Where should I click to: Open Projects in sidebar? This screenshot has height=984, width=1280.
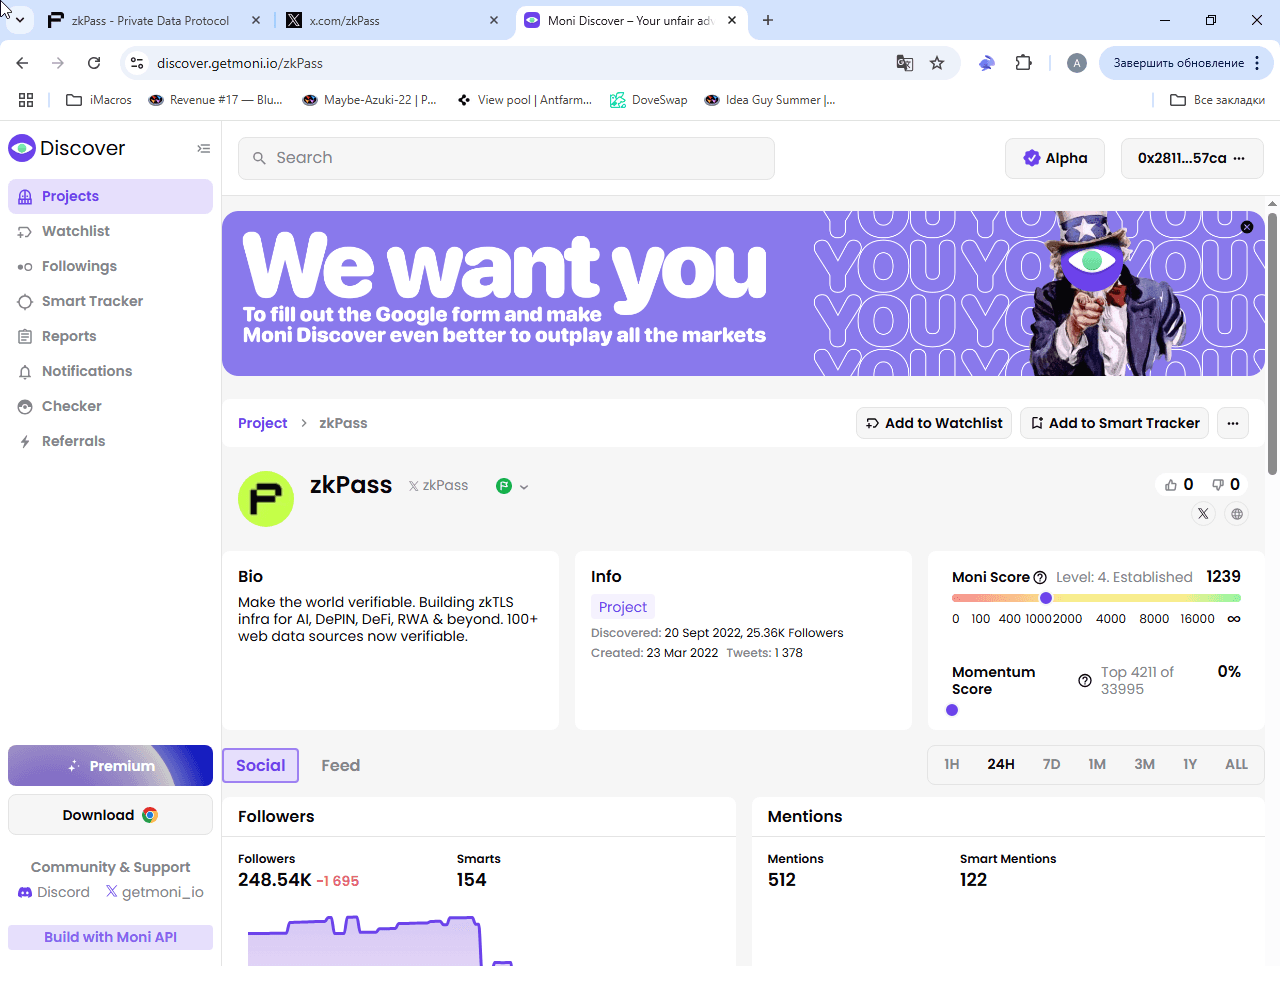(110, 196)
